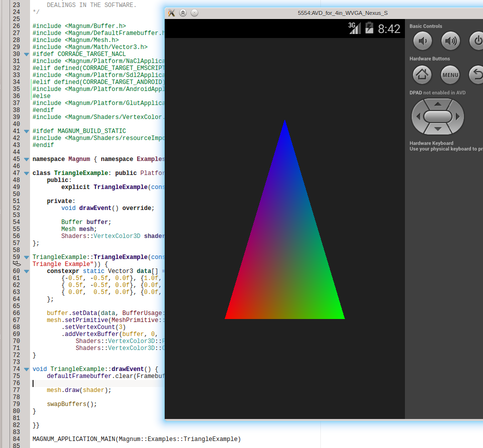Tap the Back hardware button

click(476, 74)
